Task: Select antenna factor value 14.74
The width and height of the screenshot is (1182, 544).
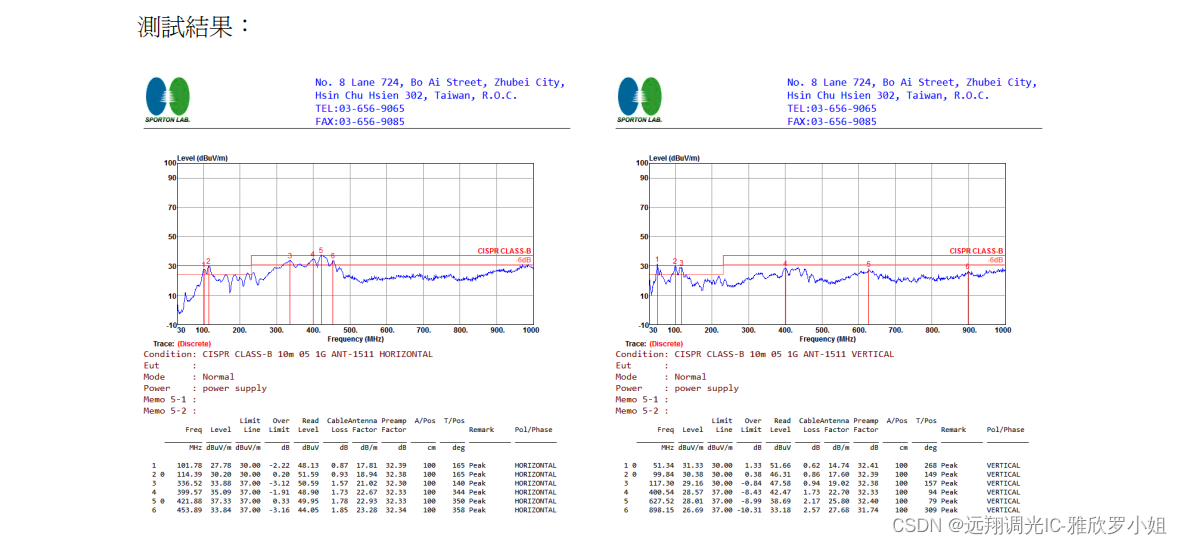Action: 838,466
